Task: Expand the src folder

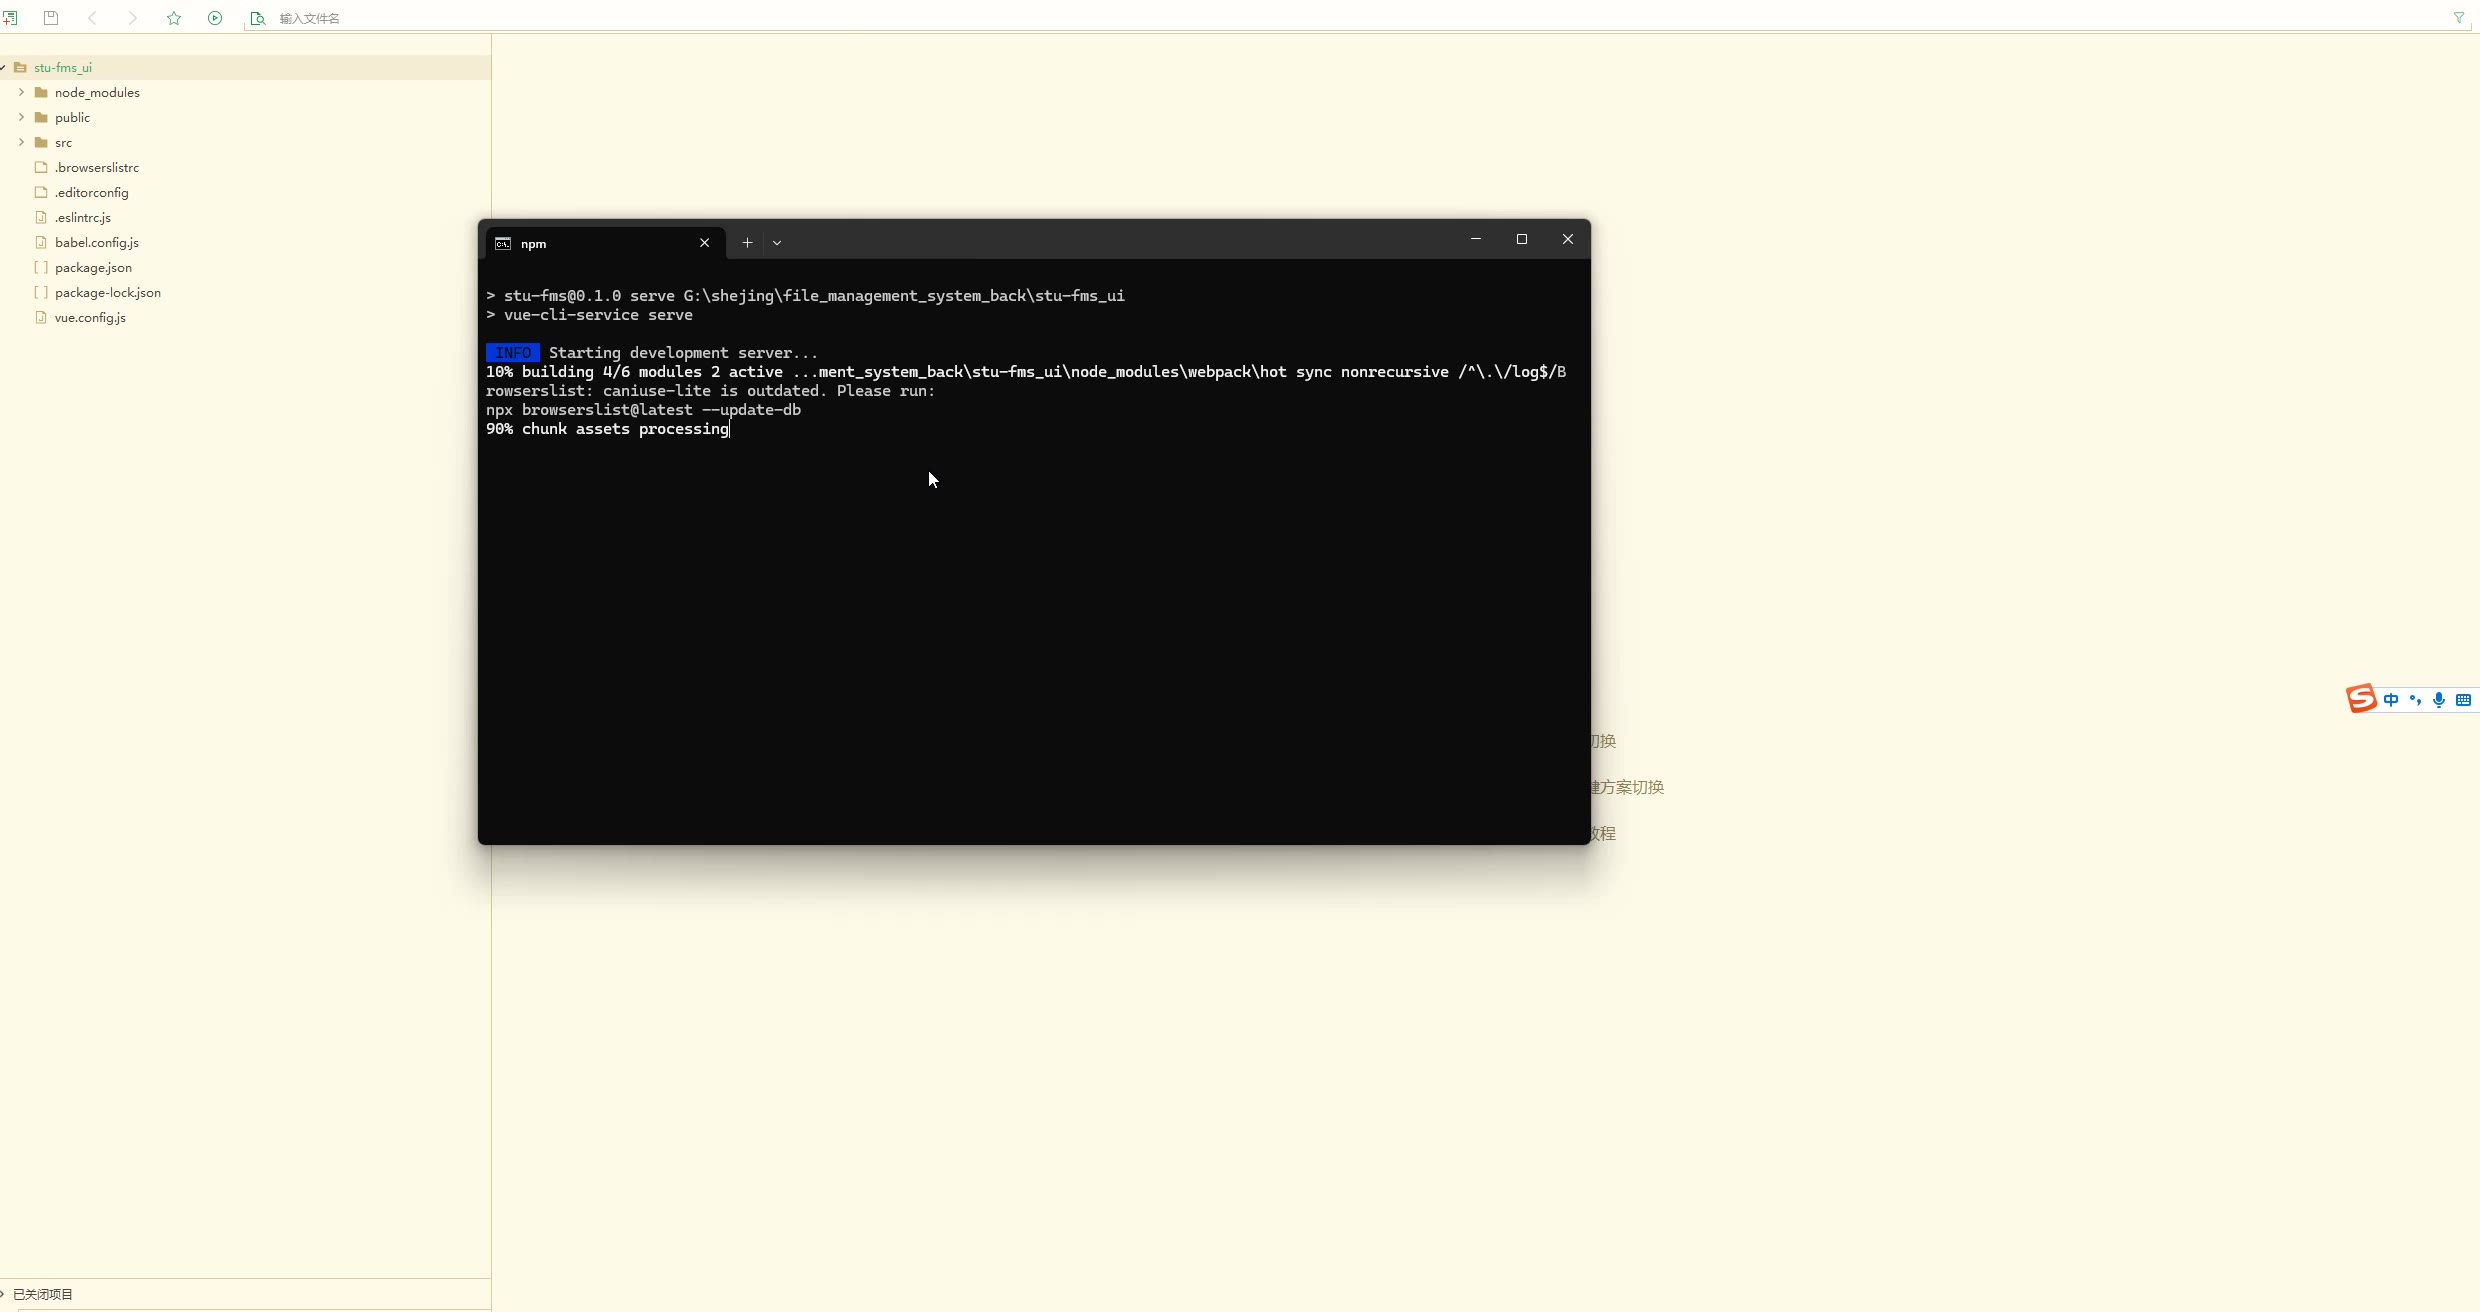Action: (x=21, y=142)
